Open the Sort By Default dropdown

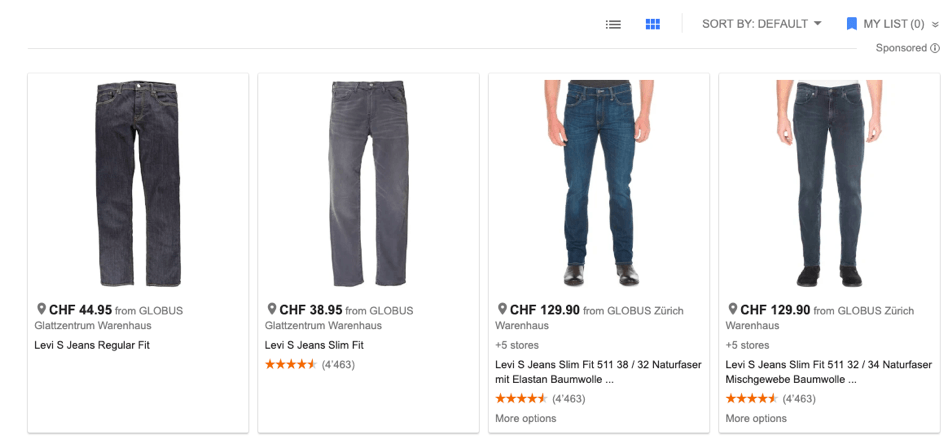[761, 24]
